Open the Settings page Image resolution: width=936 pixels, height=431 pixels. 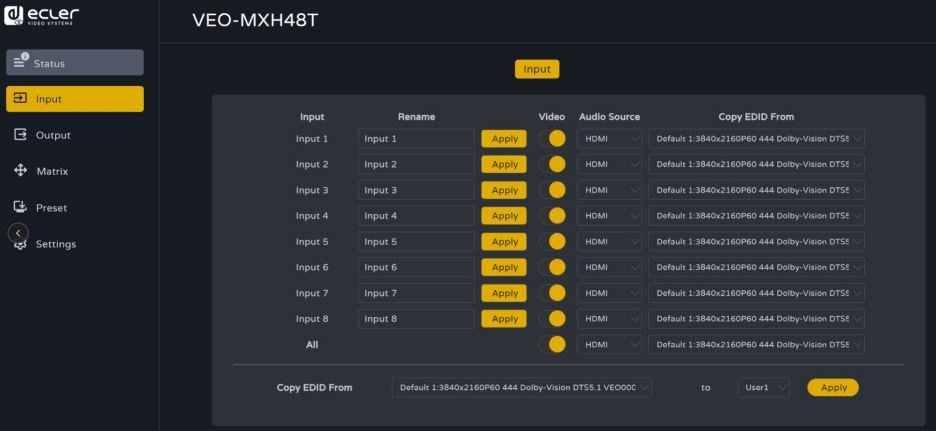click(x=75, y=244)
